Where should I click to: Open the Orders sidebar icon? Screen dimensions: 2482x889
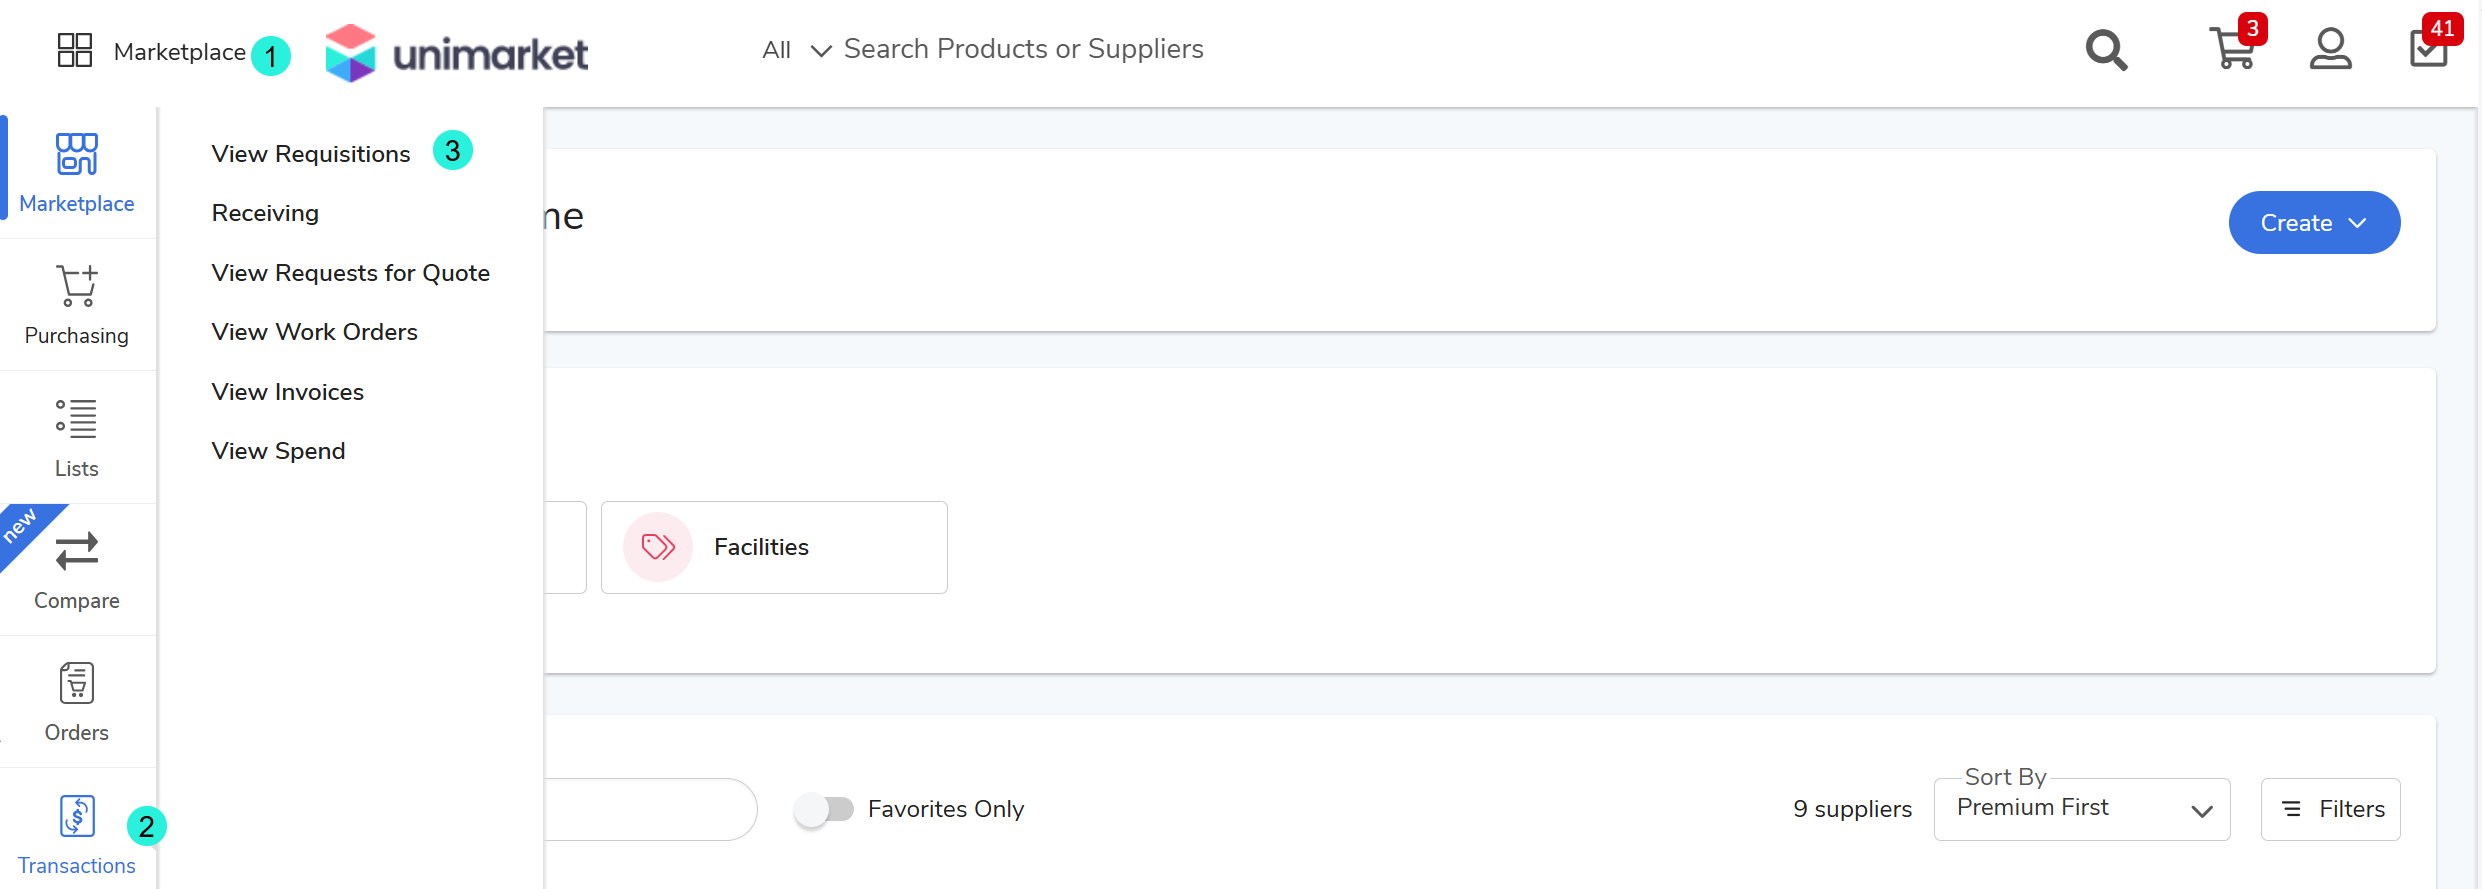click(77, 684)
